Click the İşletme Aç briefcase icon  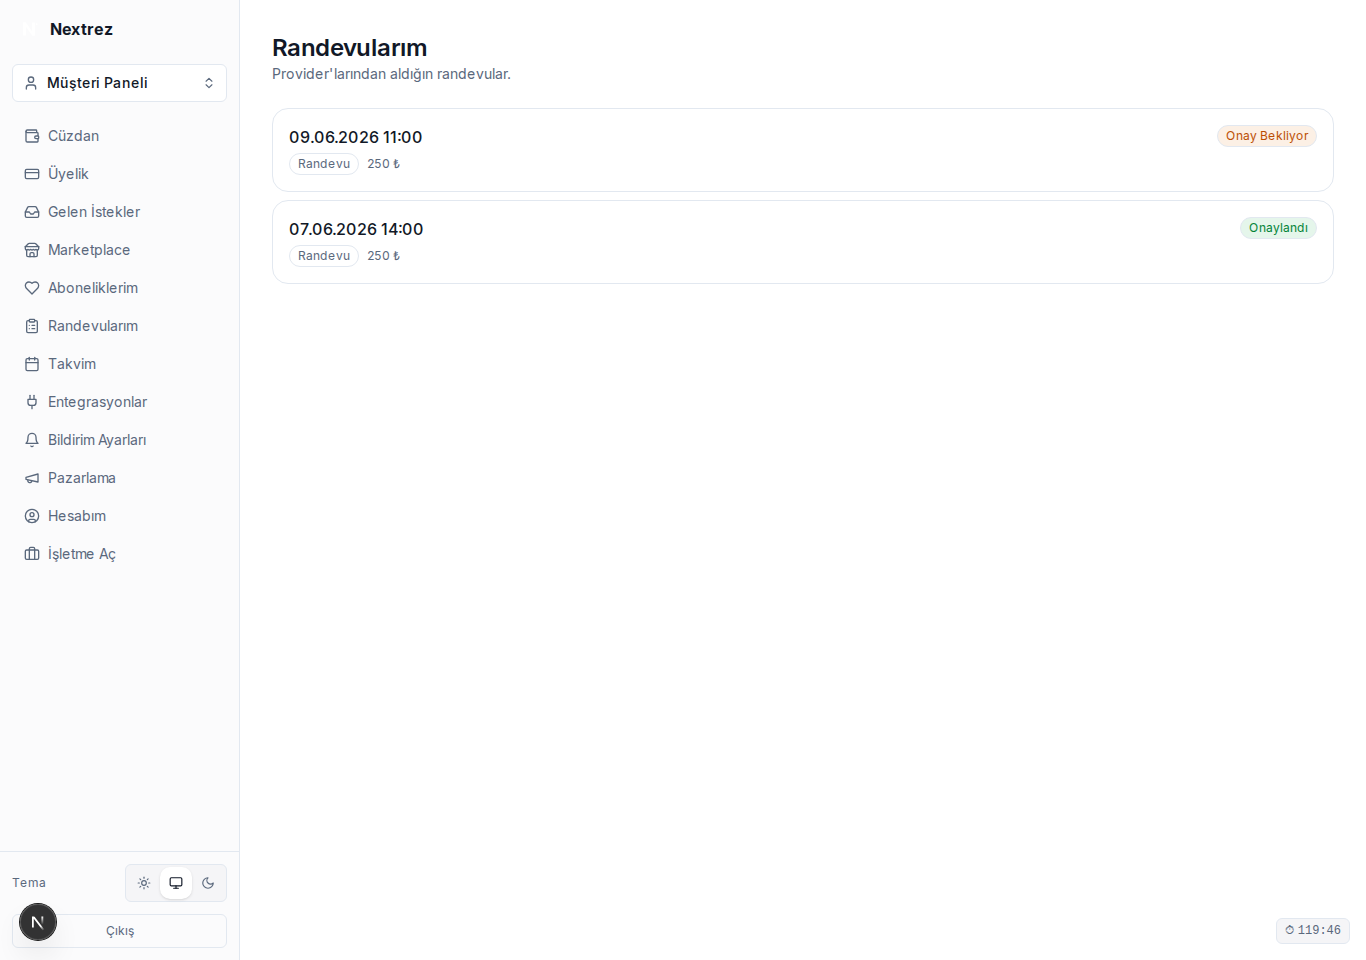32,554
